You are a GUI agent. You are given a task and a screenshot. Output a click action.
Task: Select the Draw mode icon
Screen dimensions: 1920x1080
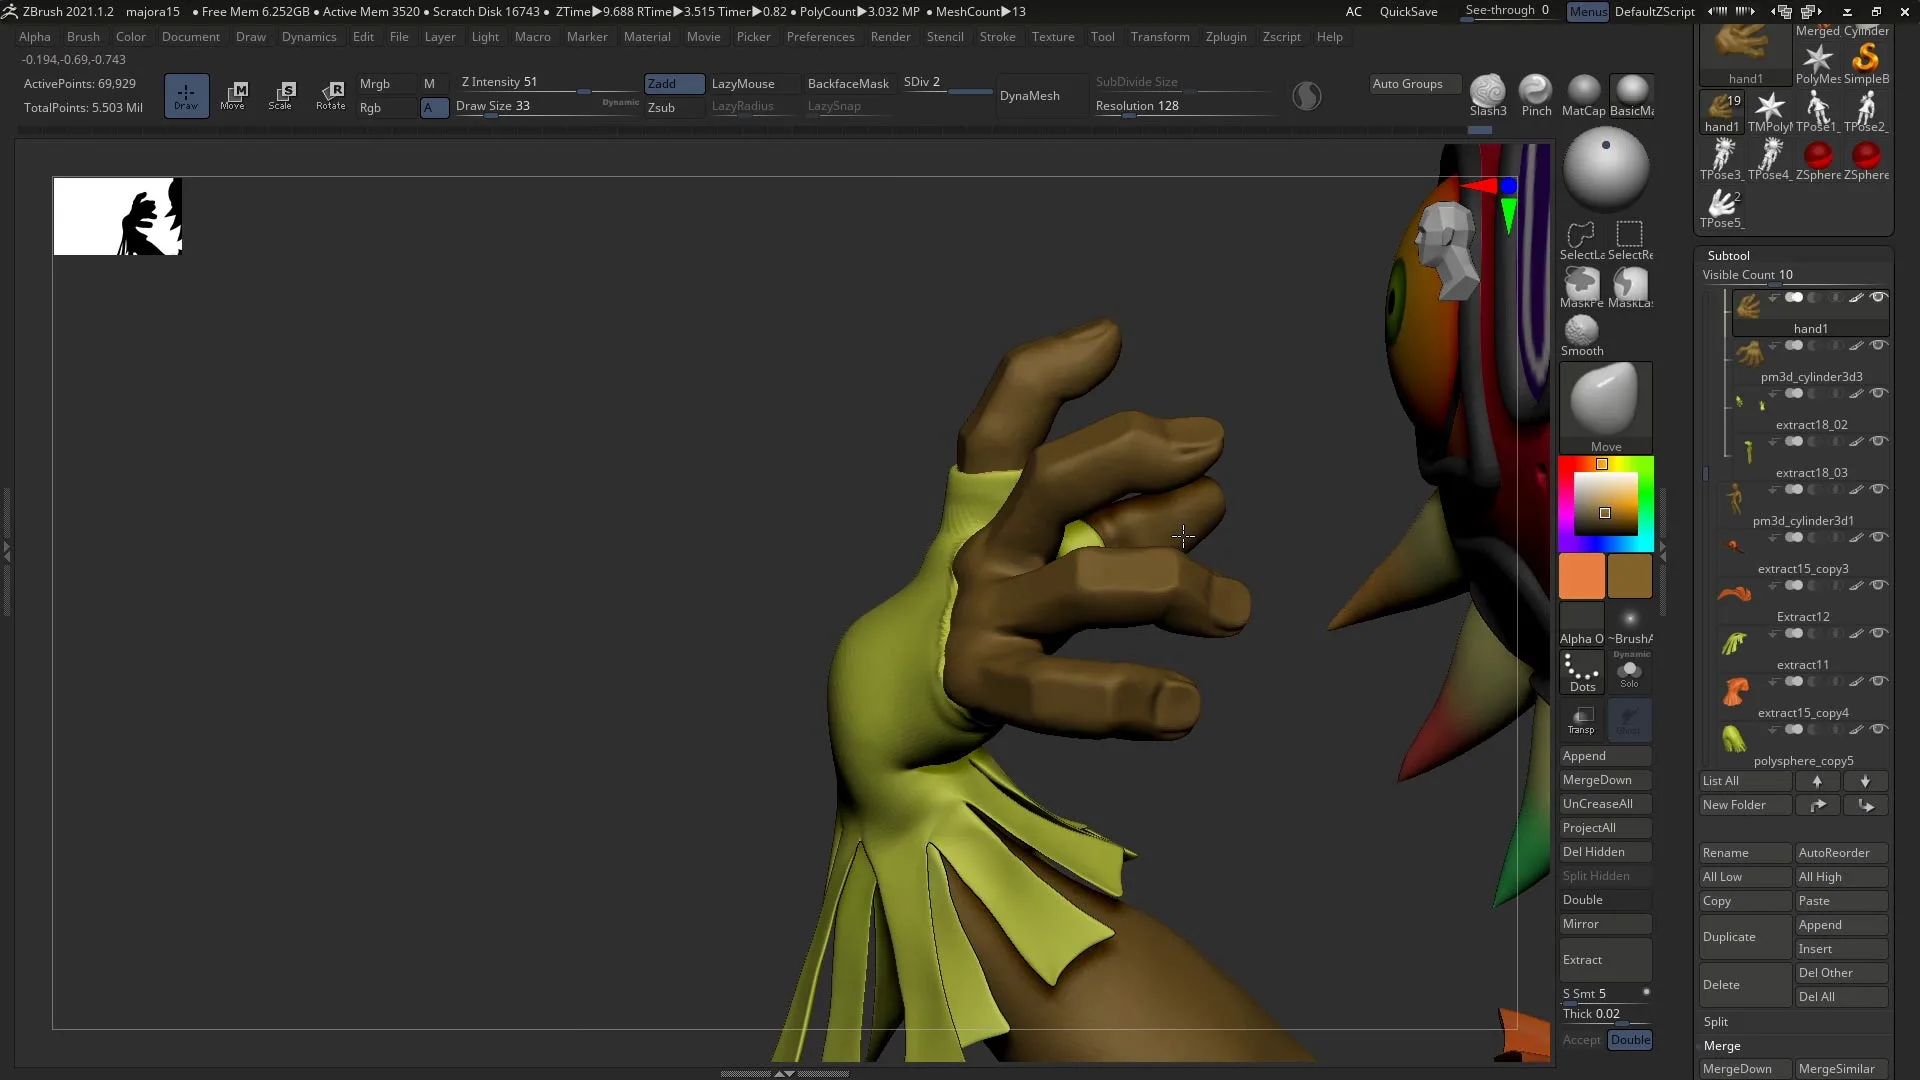186,95
